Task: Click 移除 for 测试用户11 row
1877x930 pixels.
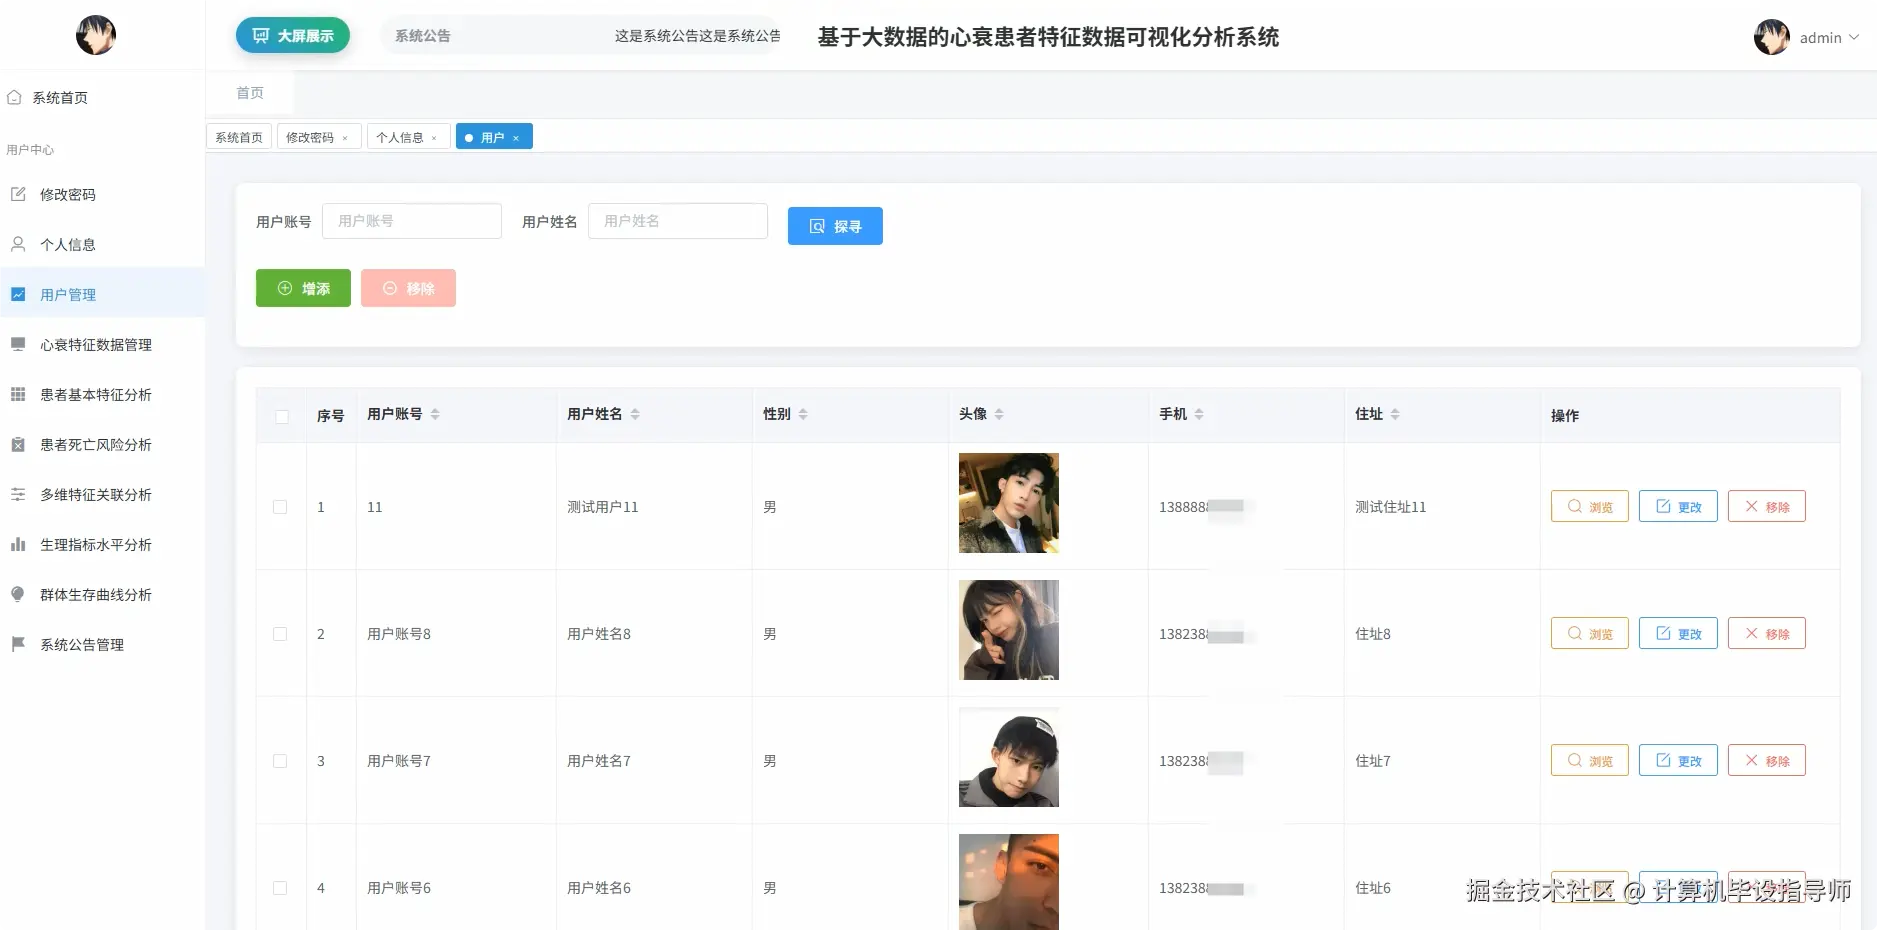Action: pos(1767,506)
